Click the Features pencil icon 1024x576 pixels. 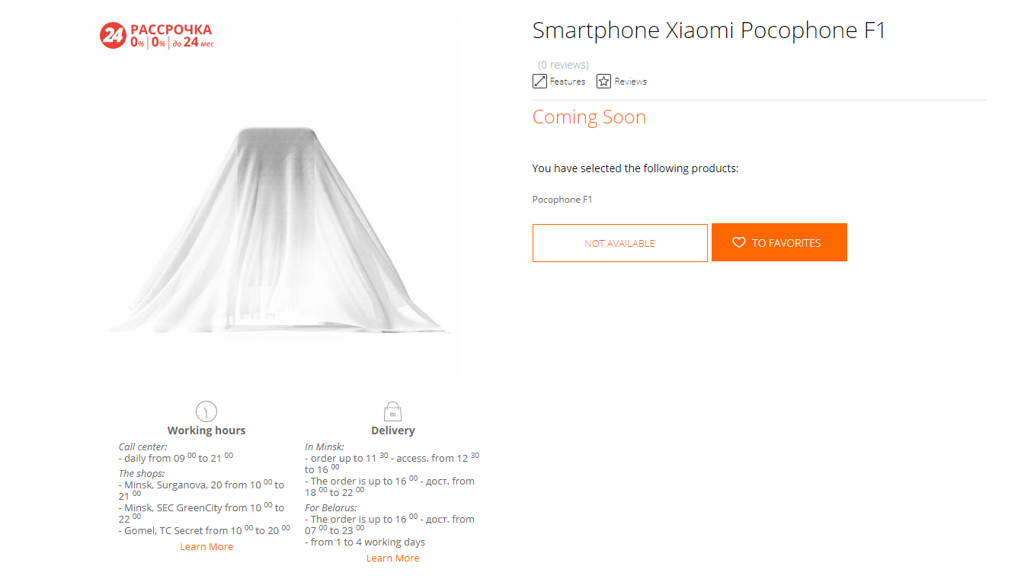click(539, 81)
